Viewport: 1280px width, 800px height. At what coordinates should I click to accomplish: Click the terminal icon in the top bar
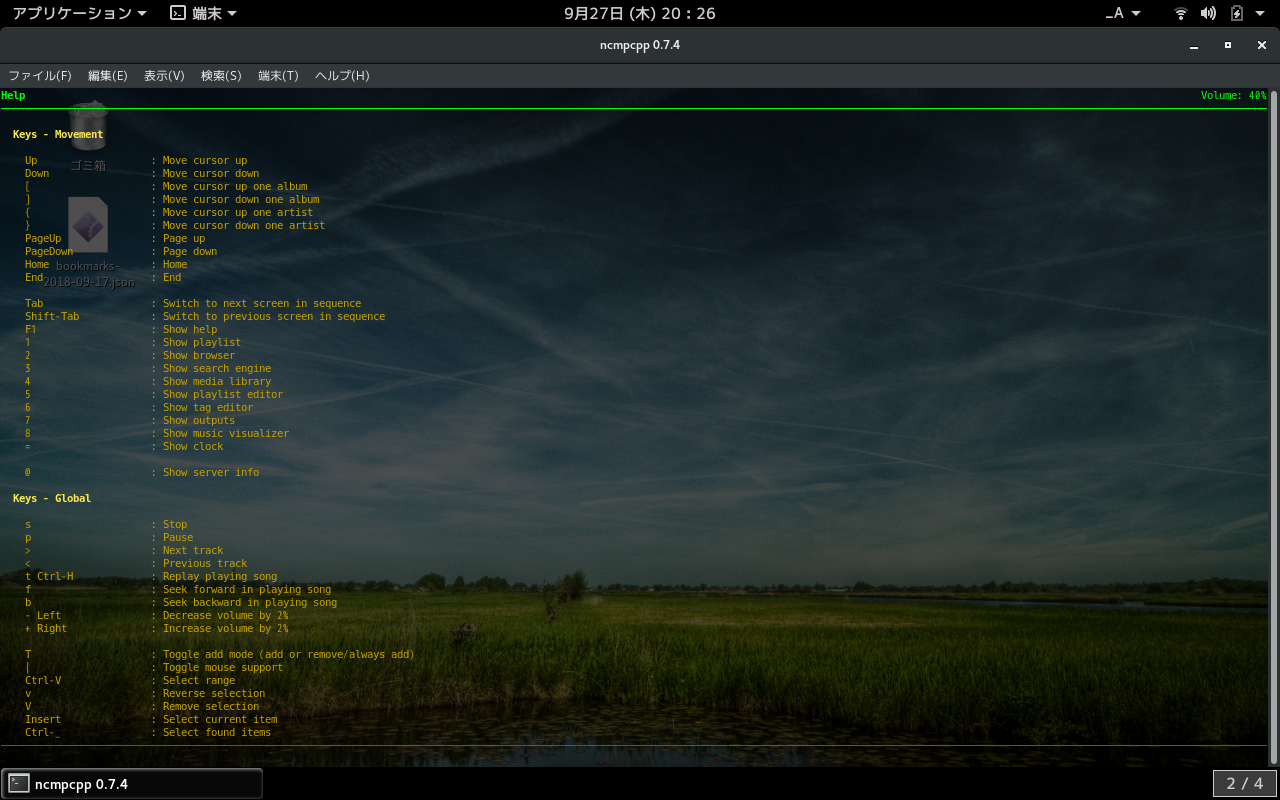(177, 13)
